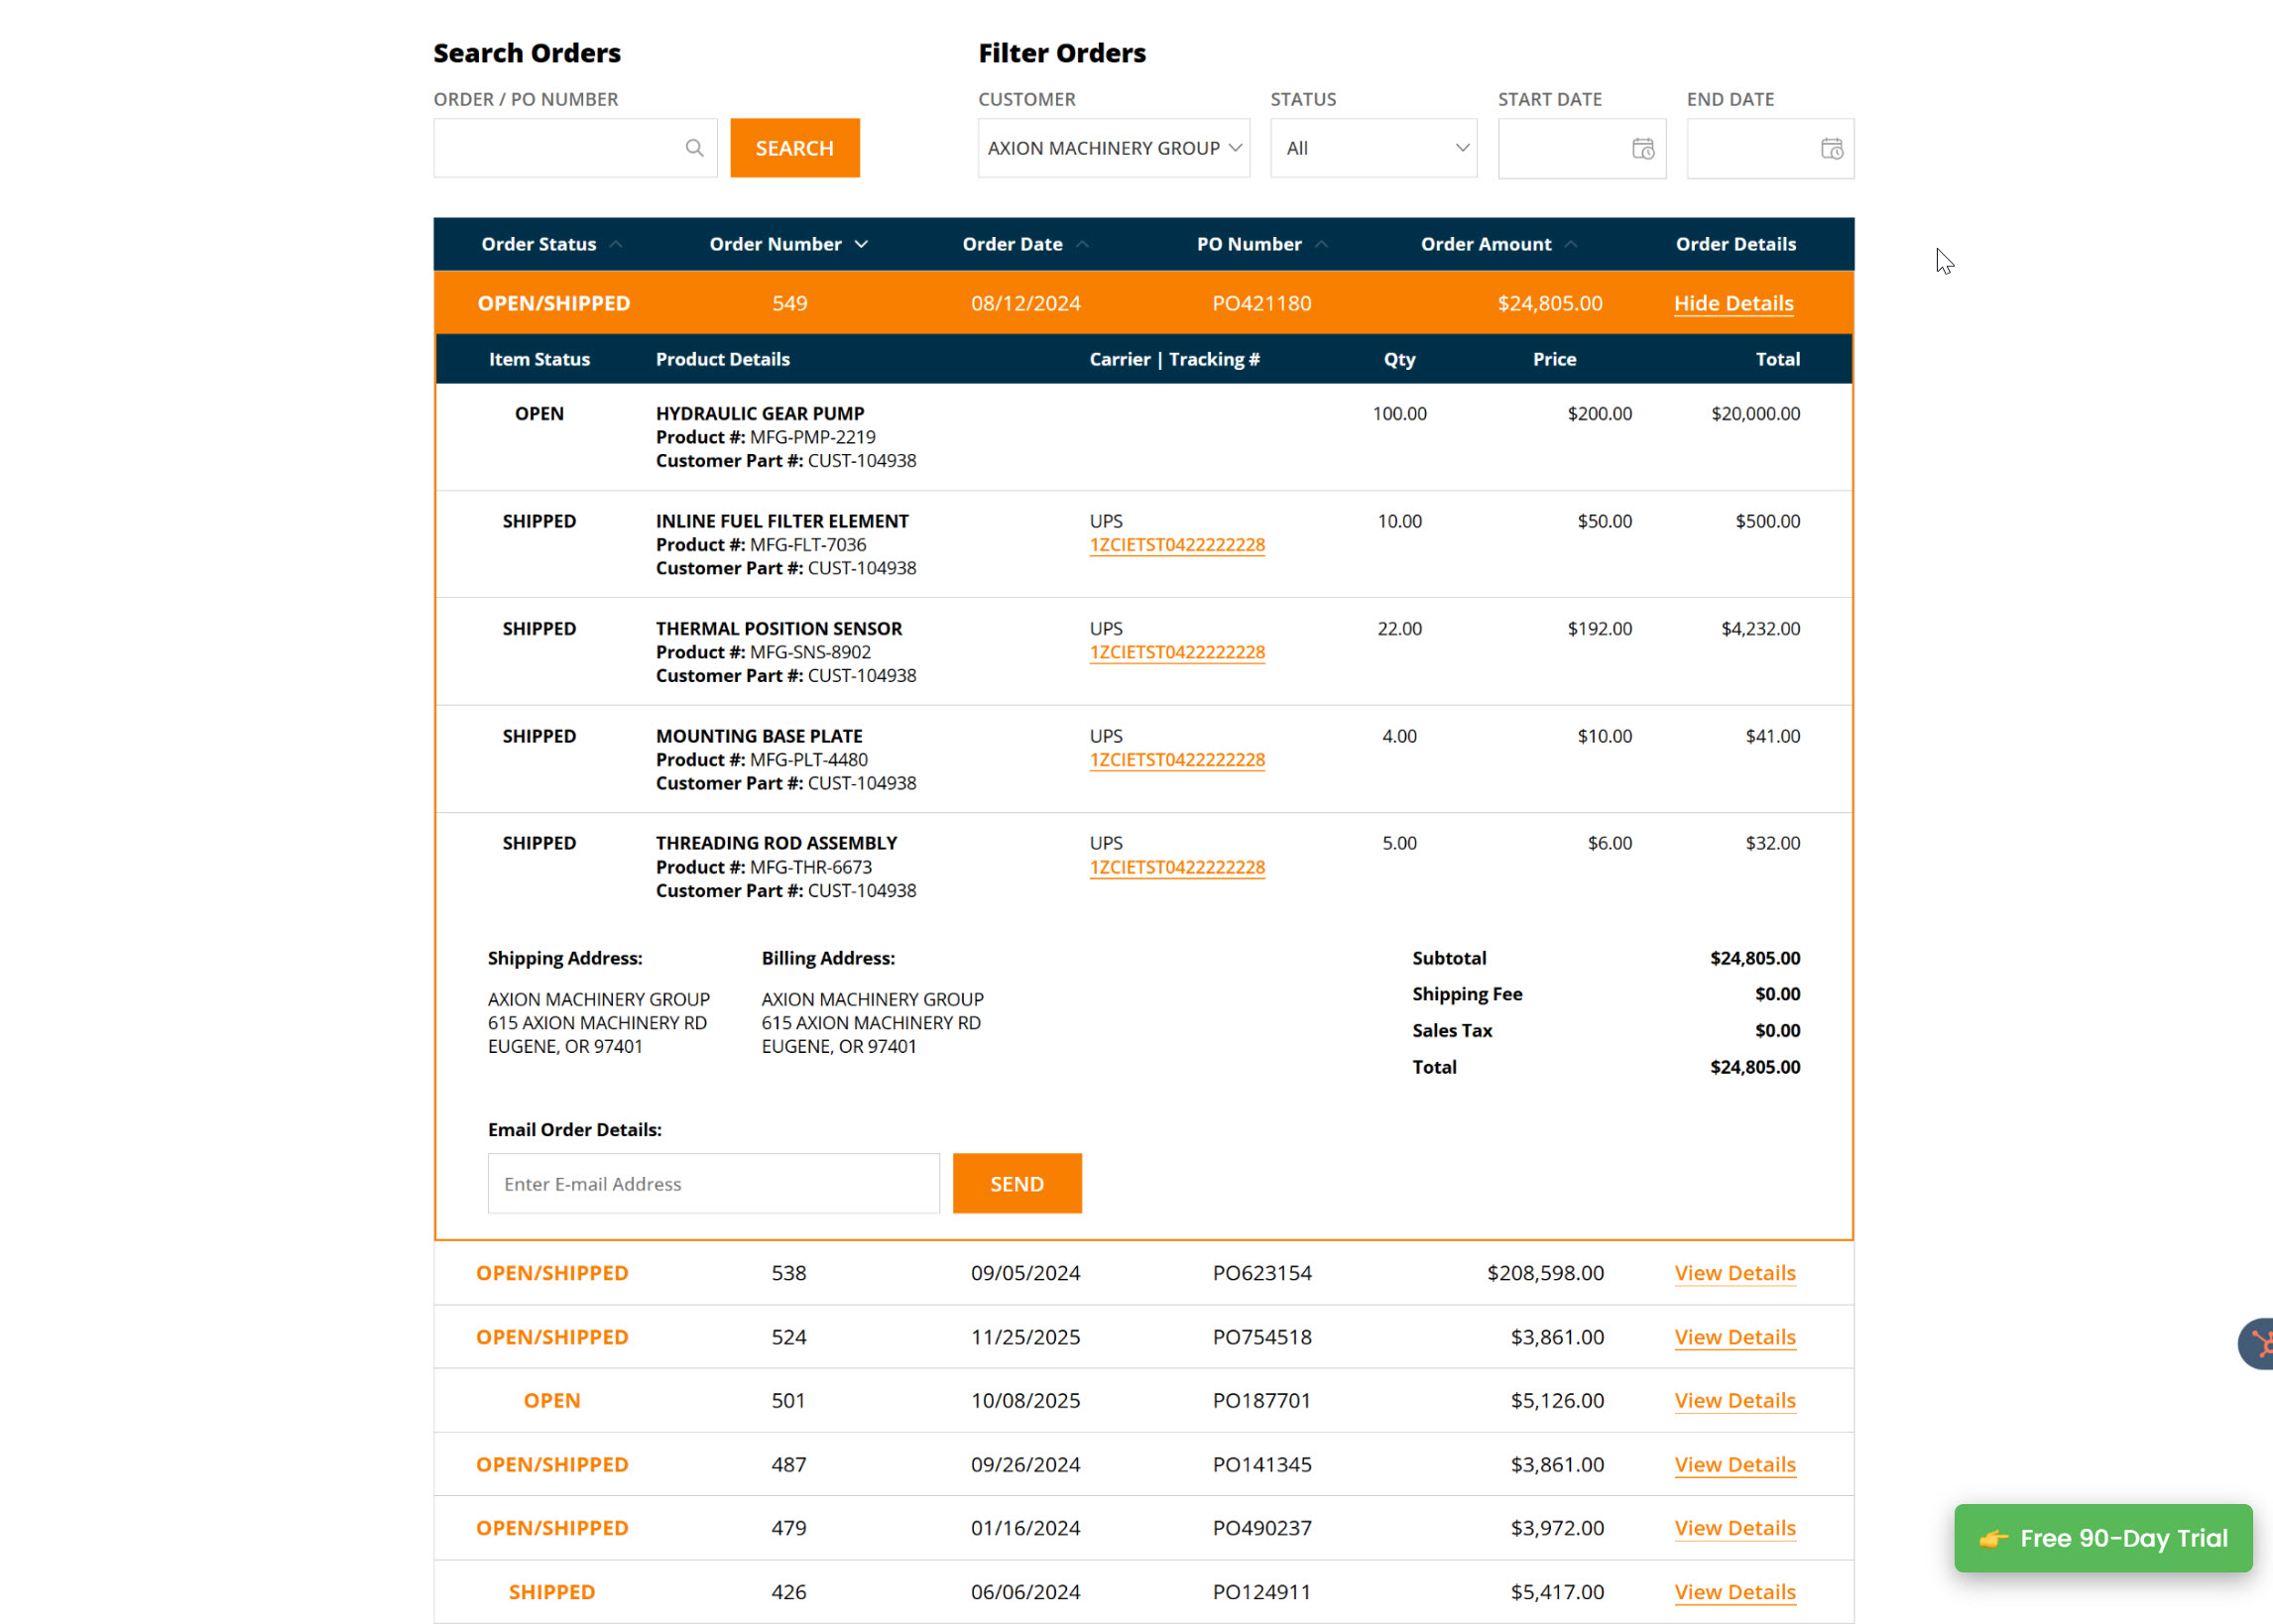The width and height of the screenshot is (2273, 1624).
Task: Click the PO Number column header
Action: pos(1249,244)
